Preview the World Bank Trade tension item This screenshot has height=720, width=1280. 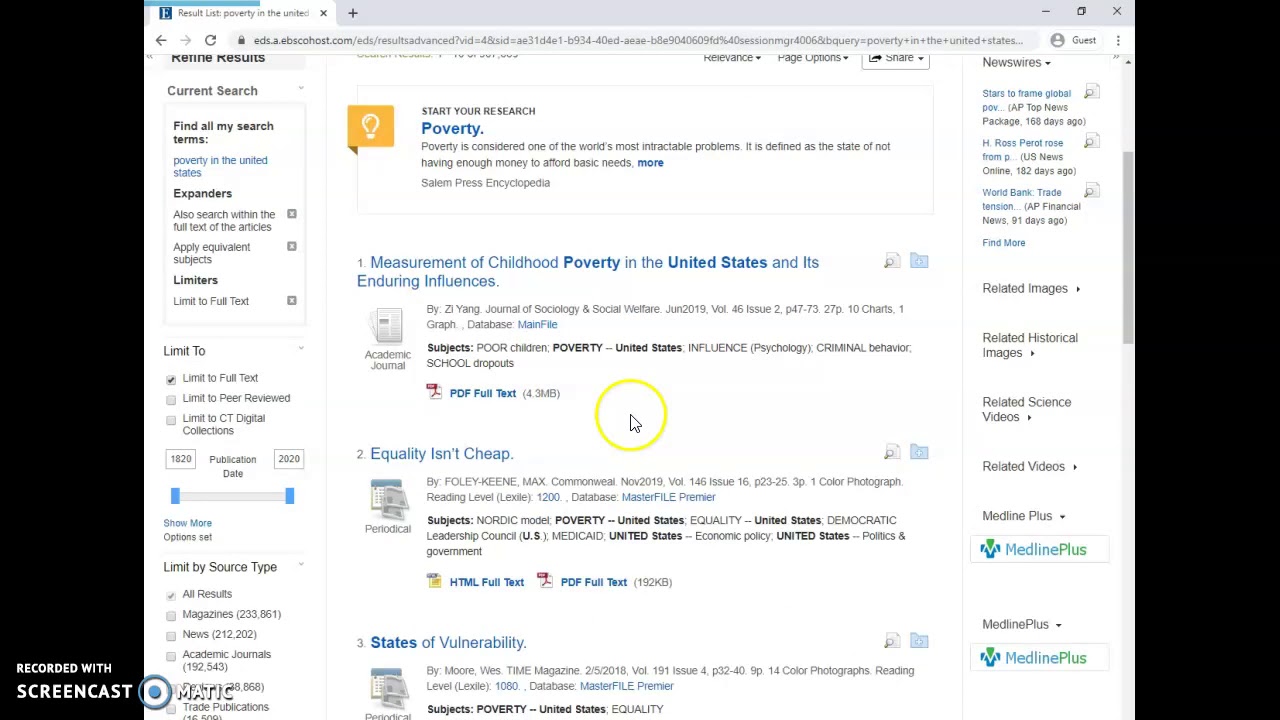click(x=1091, y=191)
